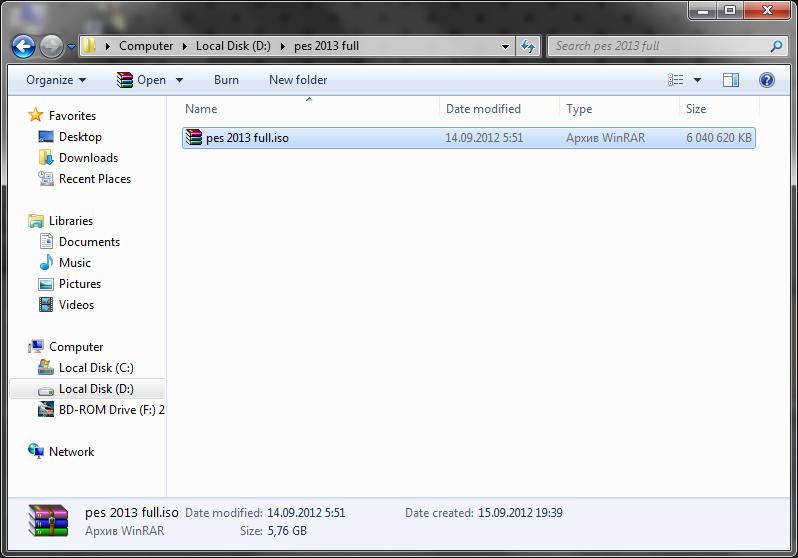The height and width of the screenshot is (558, 798).
Task: Open Local Disk (C:) in sidebar
Action: tap(96, 368)
